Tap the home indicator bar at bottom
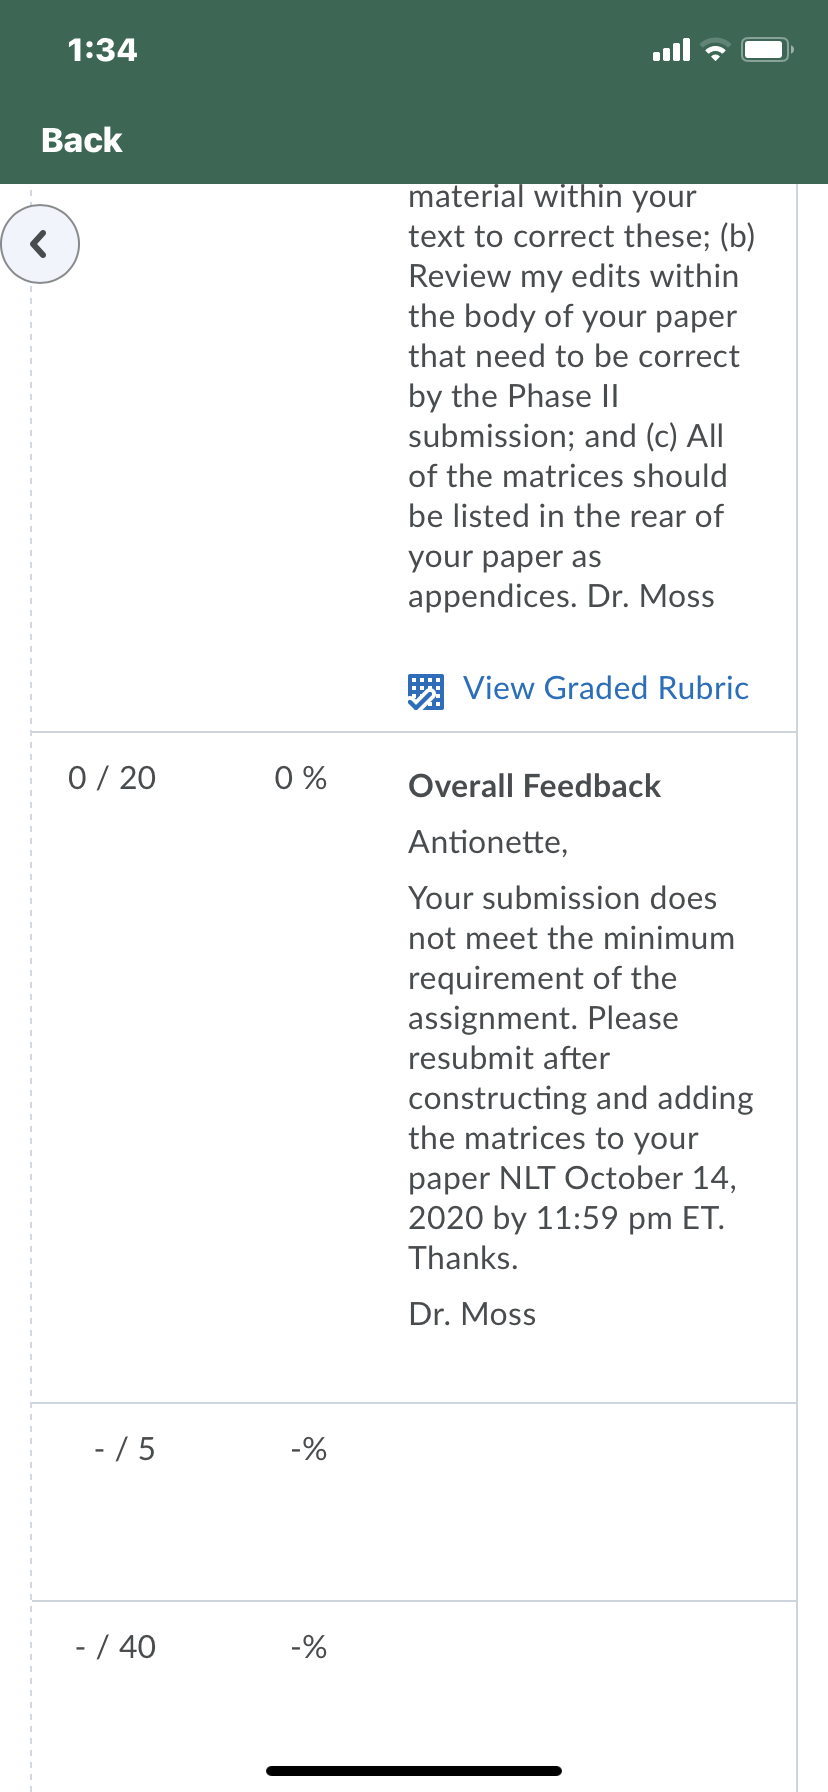Viewport: 828px width, 1792px height. (414, 1771)
